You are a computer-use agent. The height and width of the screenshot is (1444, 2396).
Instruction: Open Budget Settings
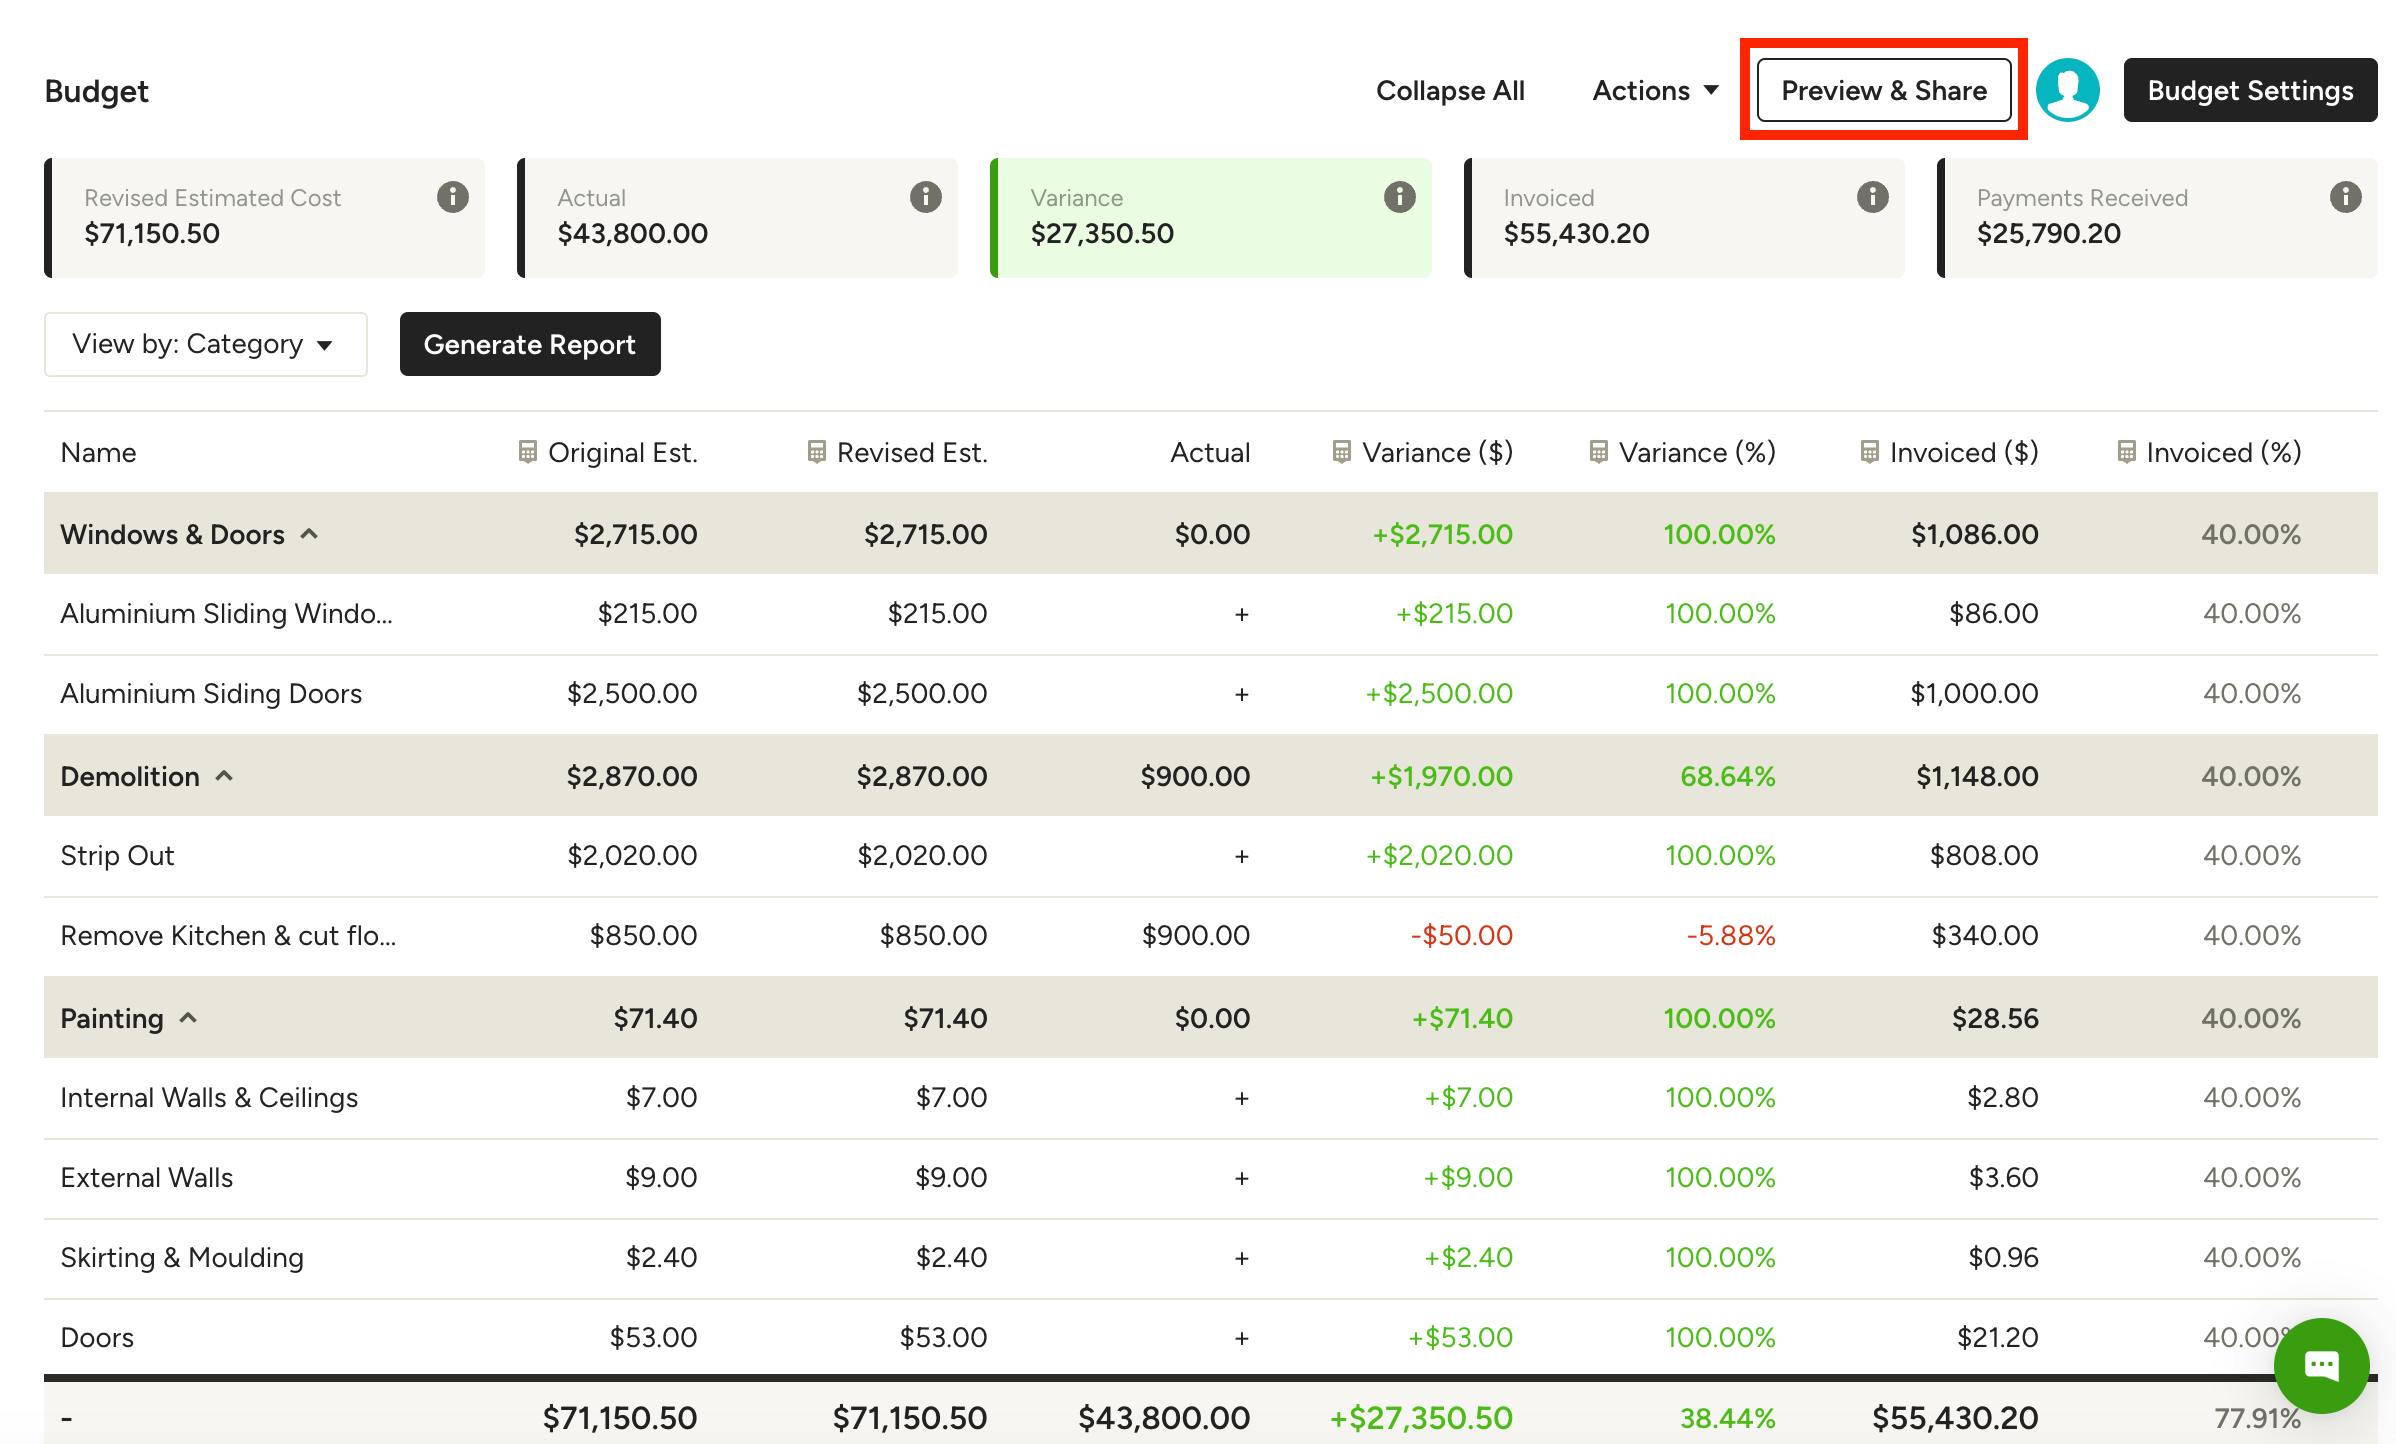[x=2251, y=90]
